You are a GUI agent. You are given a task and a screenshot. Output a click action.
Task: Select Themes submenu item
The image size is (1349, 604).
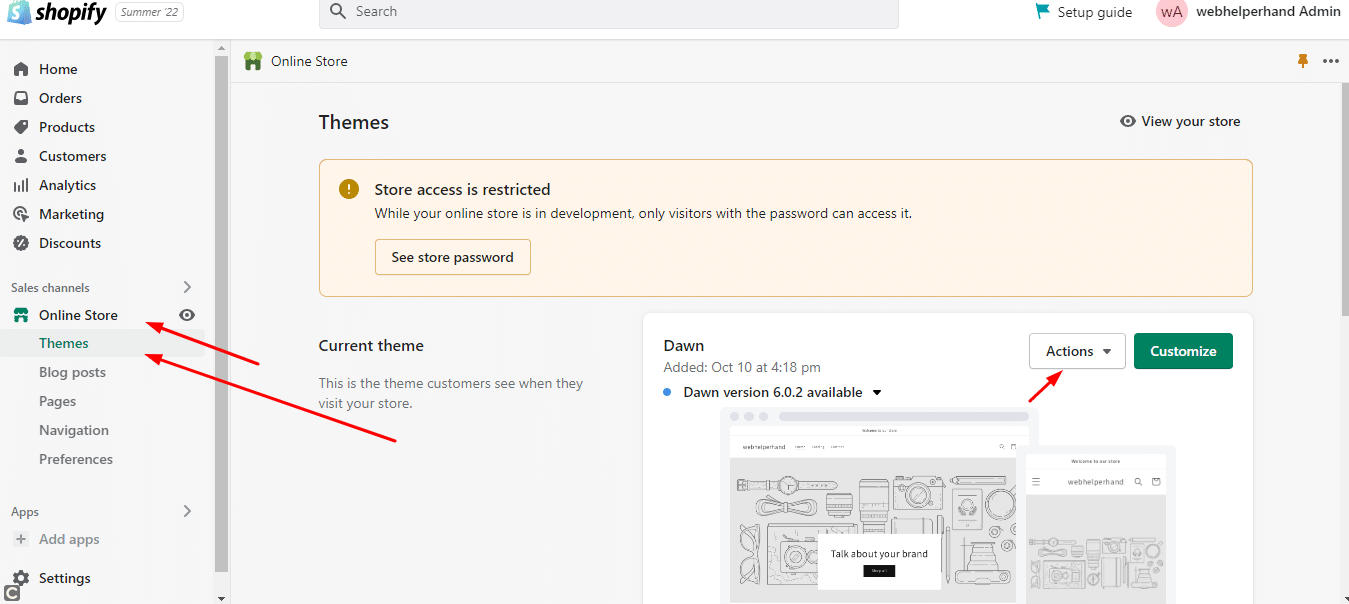coord(64,343)
